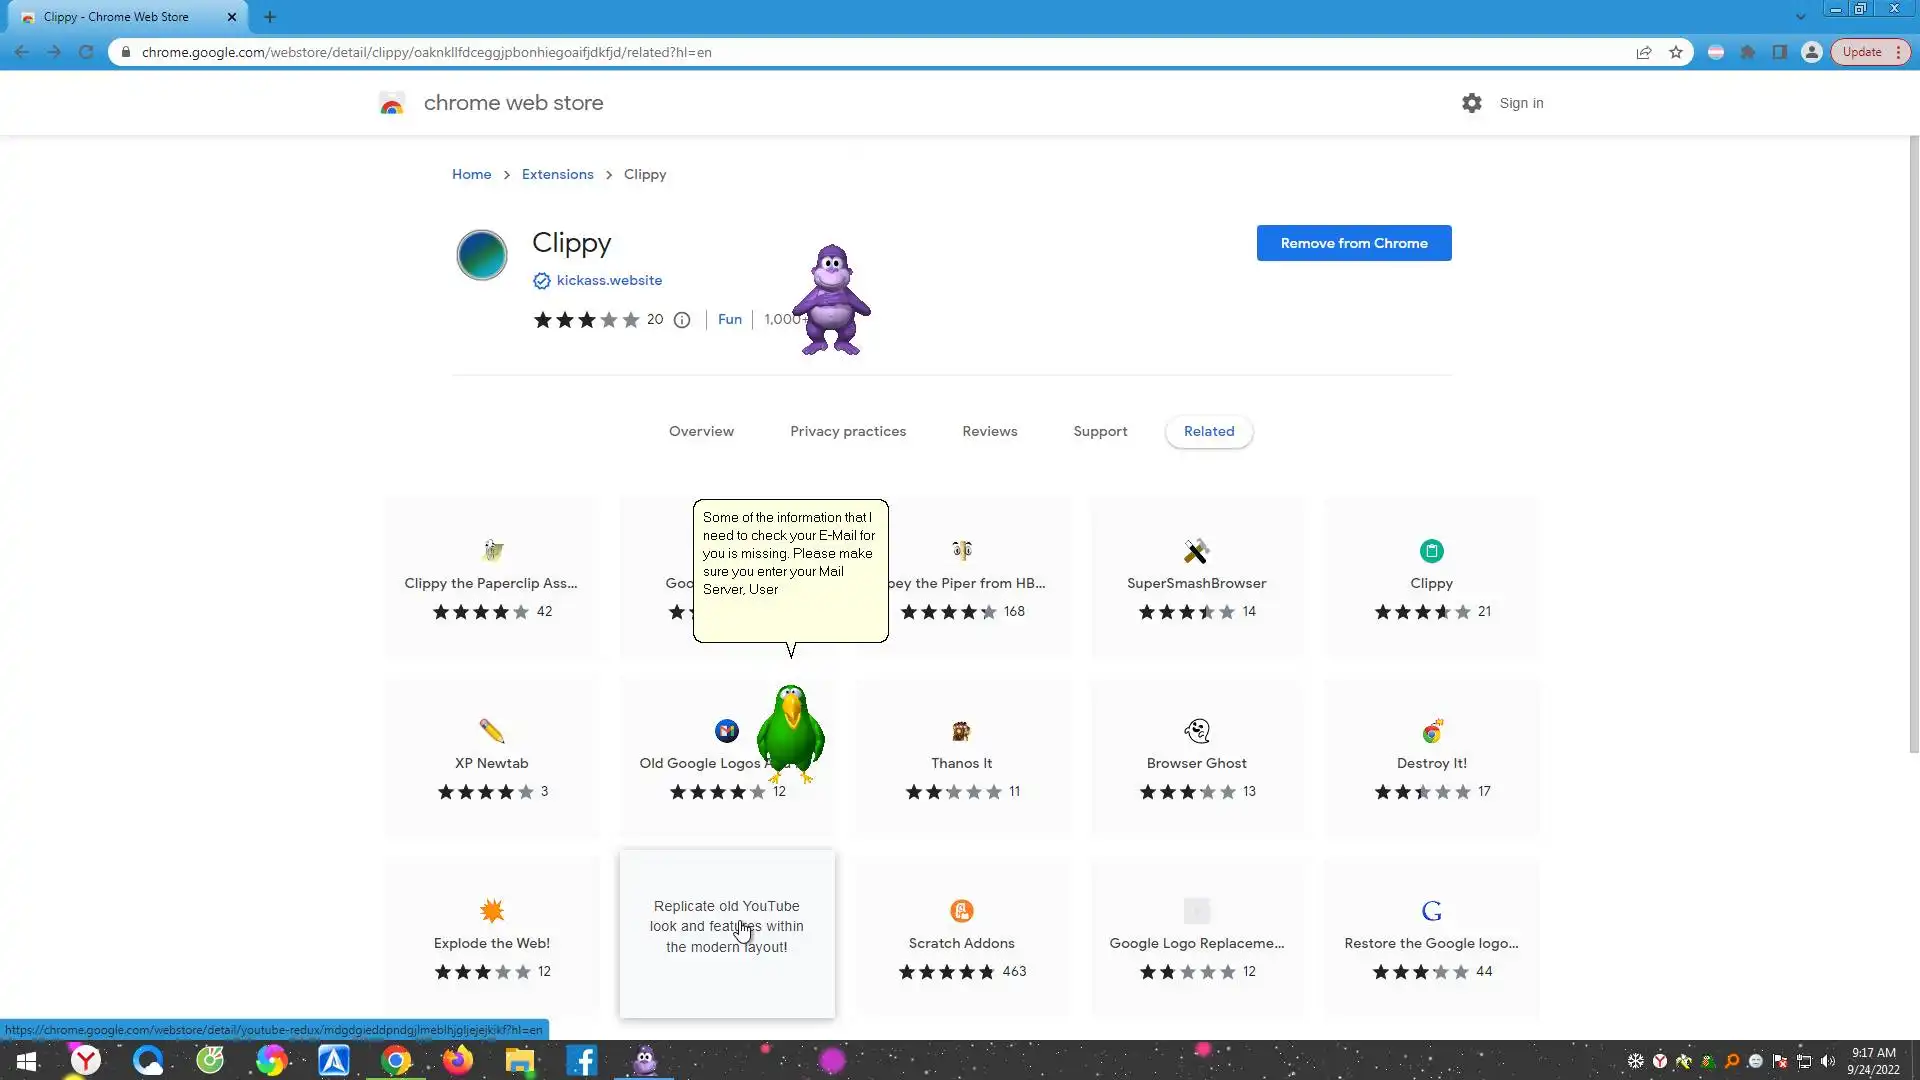Image resolution: width=1920 pixels, height=1080 pixels.
Task: Follow the kickass.website publisher link
Action: click(x=608, y=281)
